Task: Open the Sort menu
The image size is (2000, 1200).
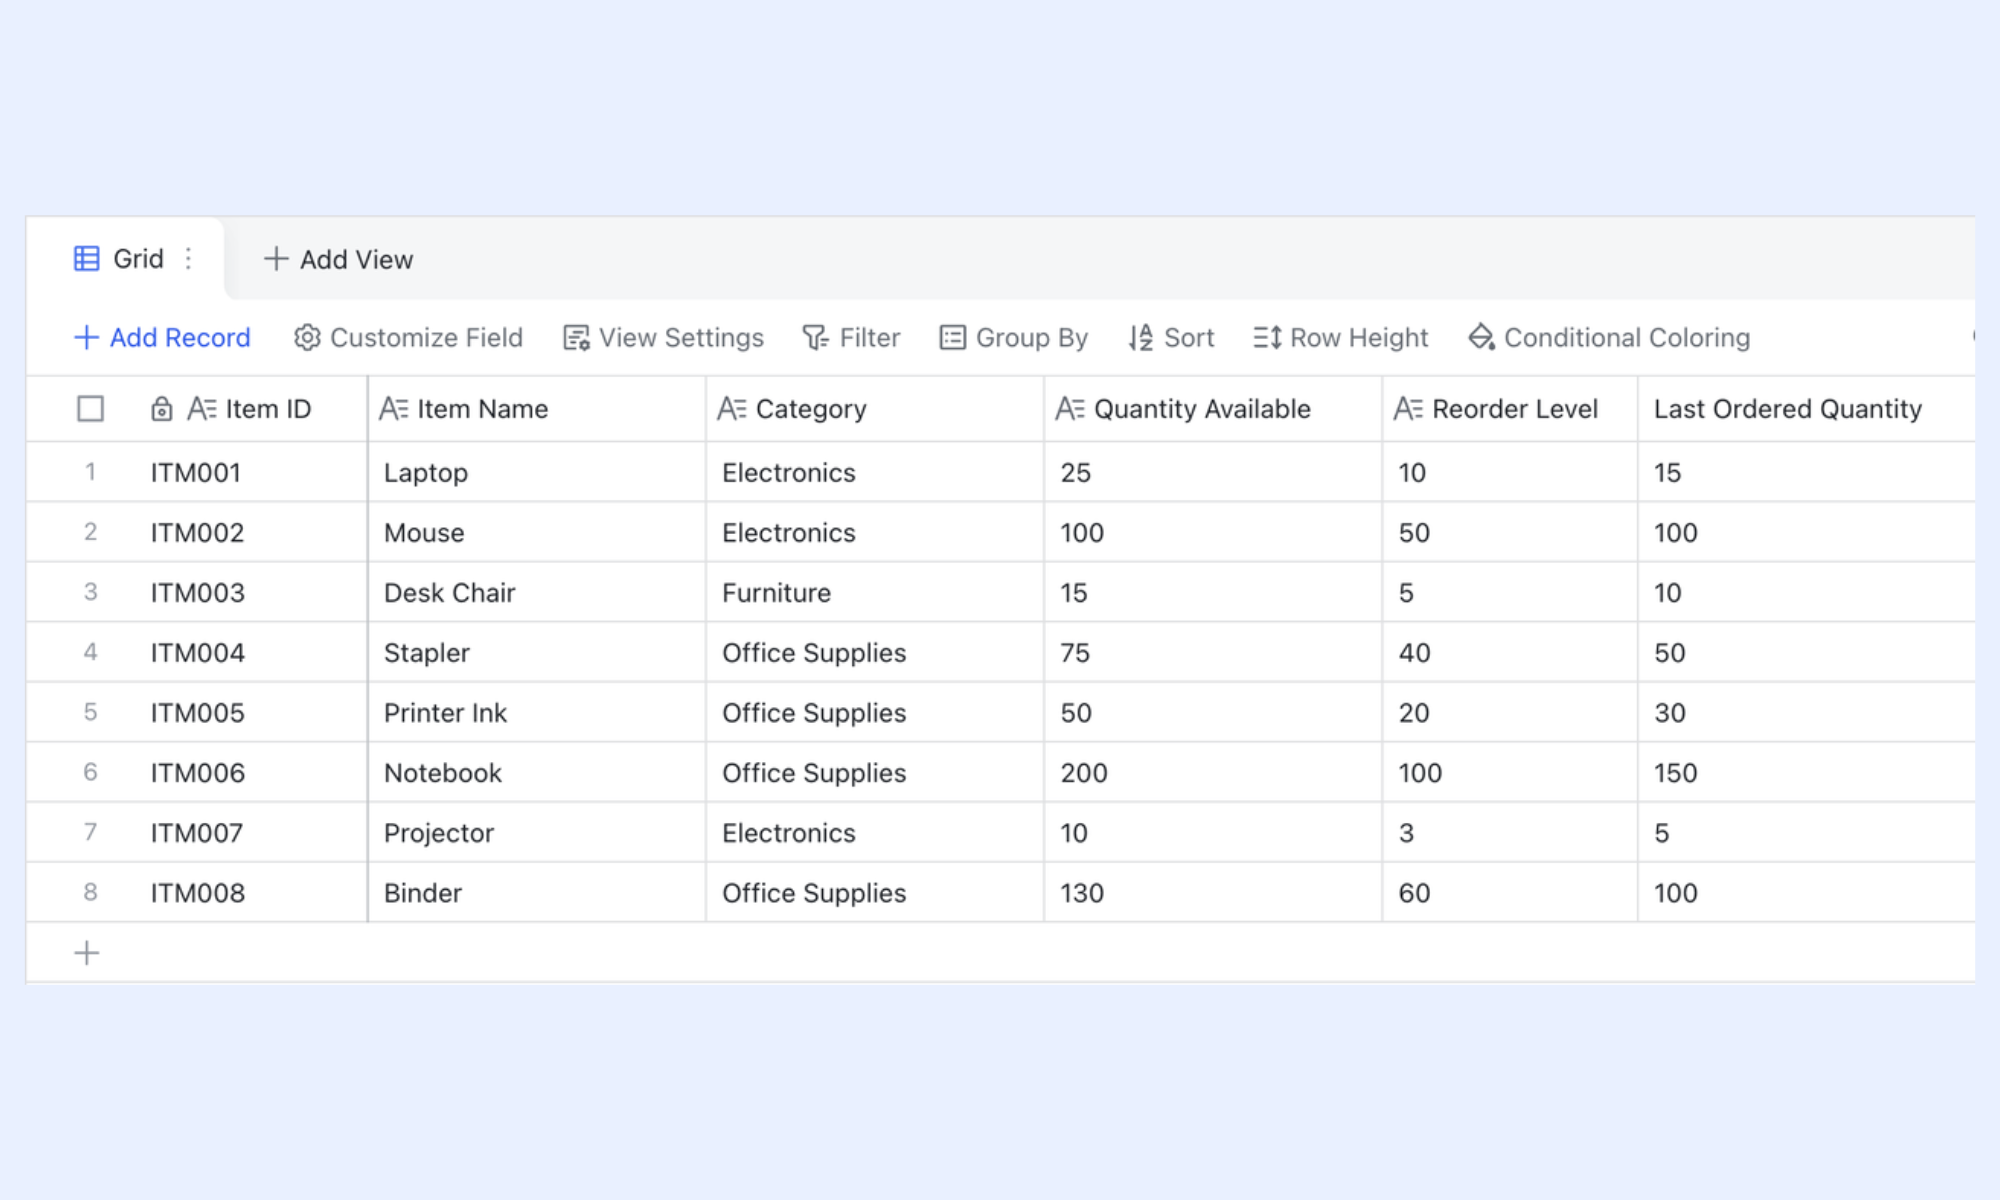Action: [1171, 338]
